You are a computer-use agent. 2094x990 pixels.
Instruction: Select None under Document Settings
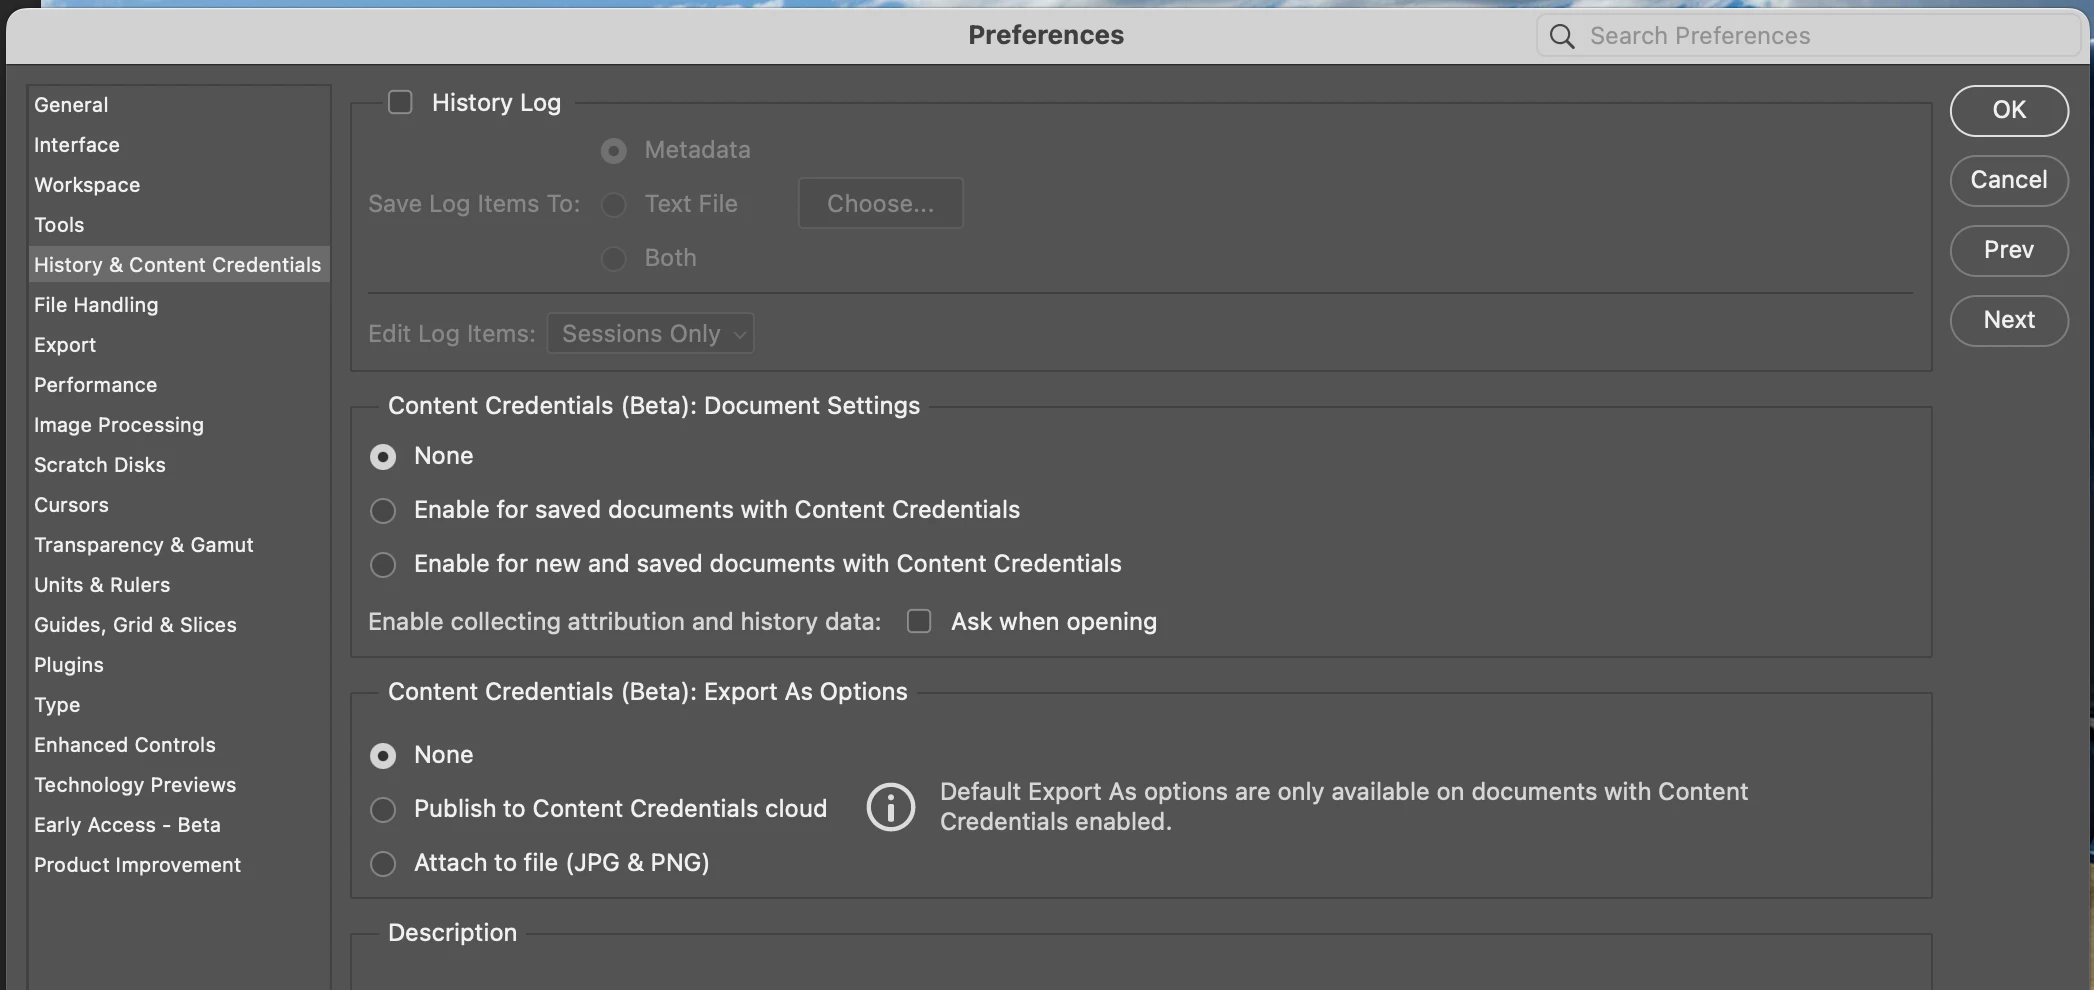click(x=383, y=457)
